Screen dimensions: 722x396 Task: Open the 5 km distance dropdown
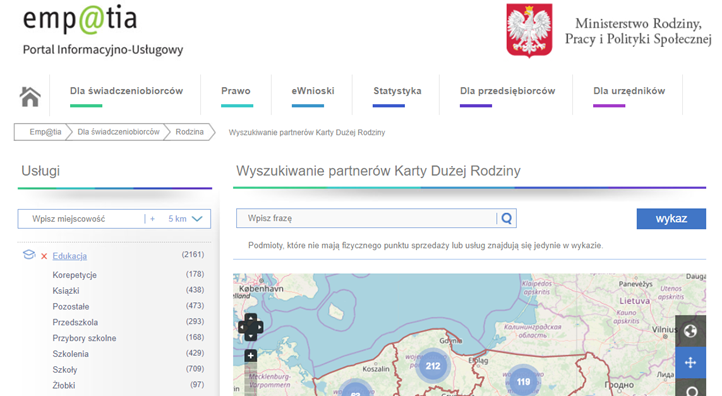[x=185, y=219]
